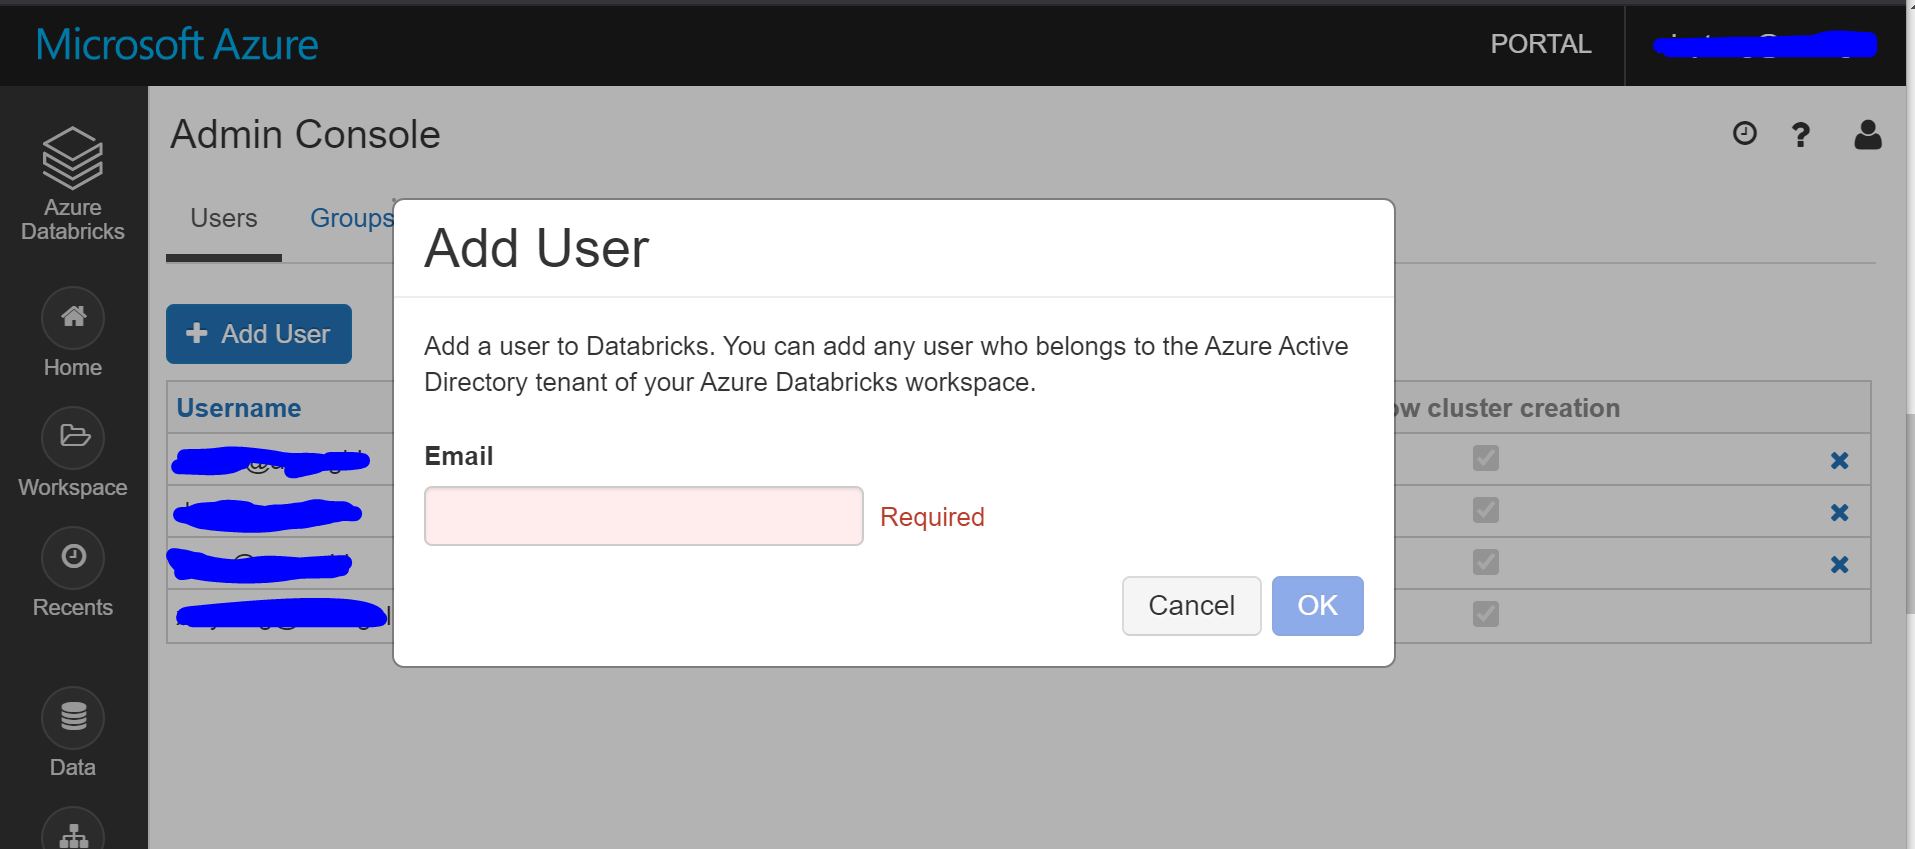Switch to the Users tab

click(224, 218)
